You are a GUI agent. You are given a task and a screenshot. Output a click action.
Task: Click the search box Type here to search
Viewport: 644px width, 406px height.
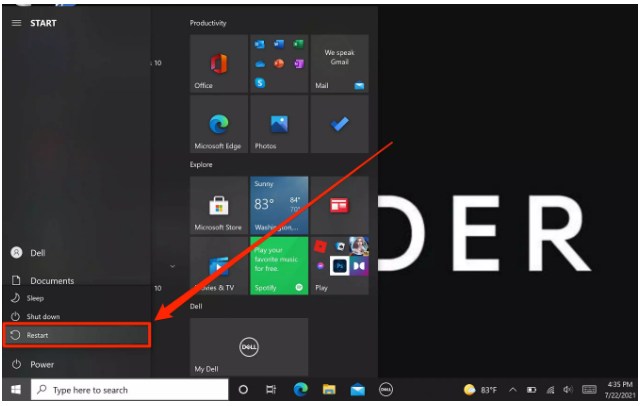click(130, 390)
